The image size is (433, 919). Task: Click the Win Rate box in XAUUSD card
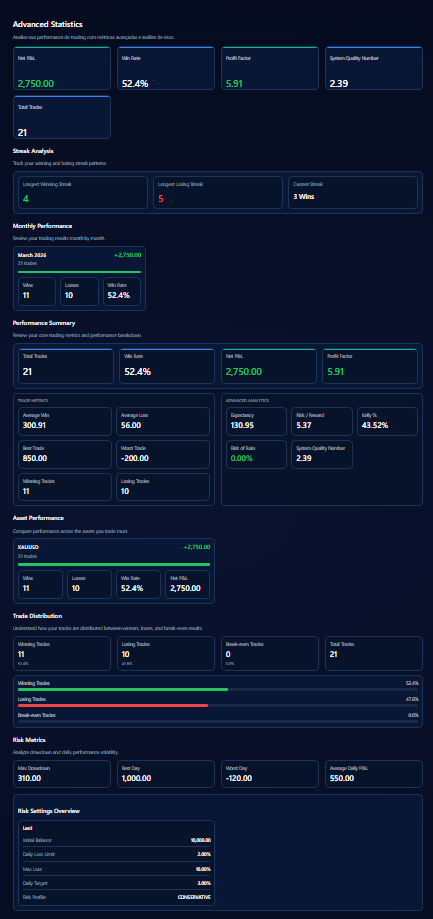point(138,584)
